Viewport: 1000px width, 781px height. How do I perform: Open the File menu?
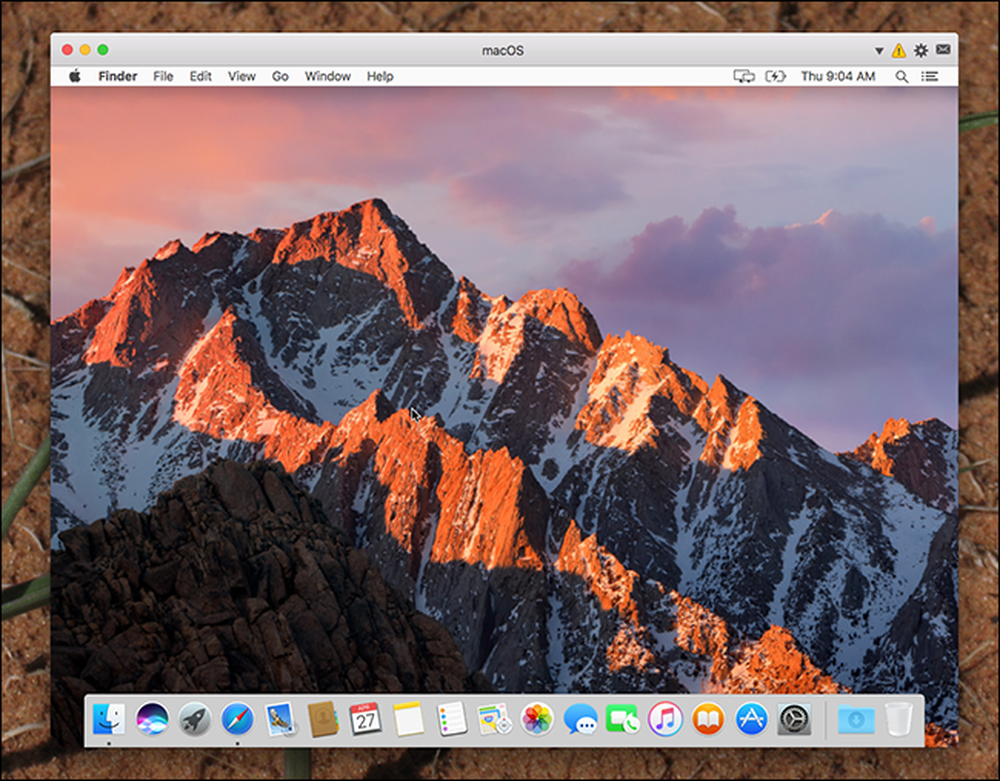coord(163,76)
